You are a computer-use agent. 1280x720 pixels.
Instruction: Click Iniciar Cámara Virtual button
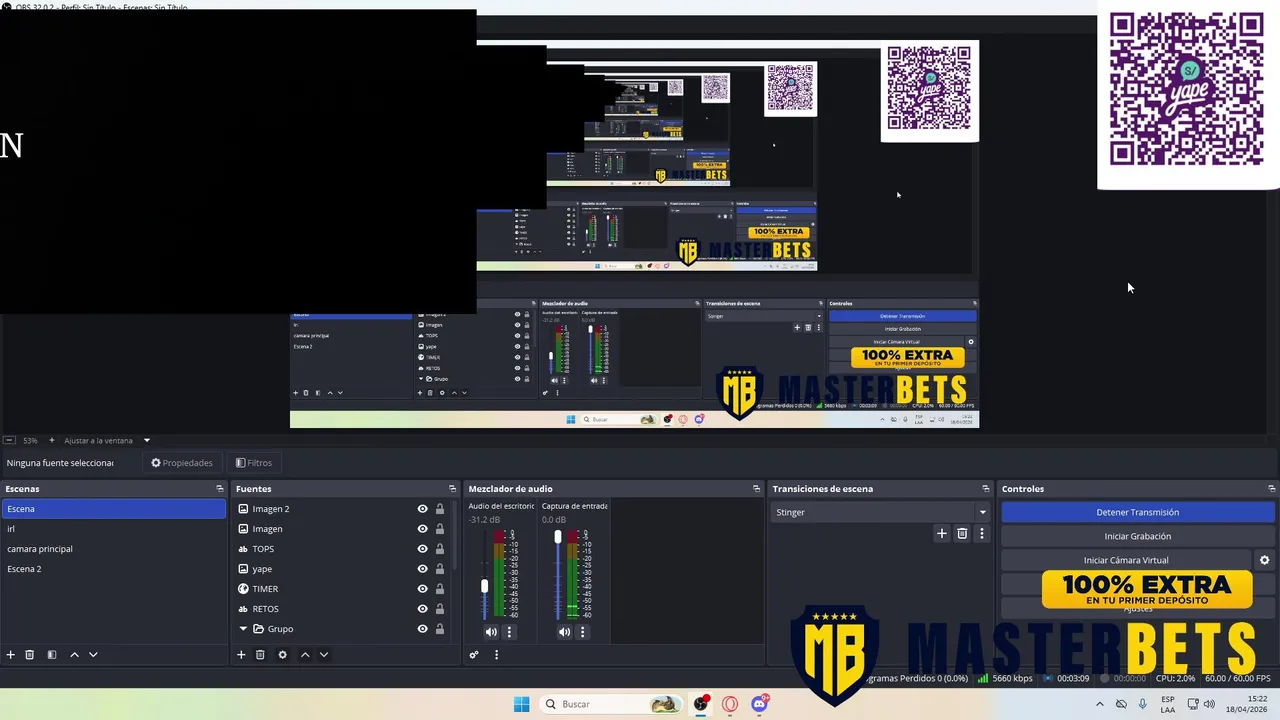pyautogui.click(x=1126, y=560)
